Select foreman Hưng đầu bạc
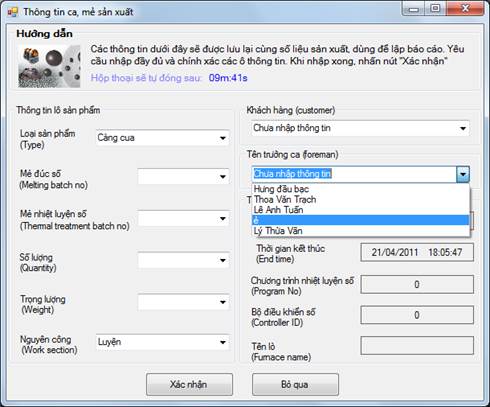Viewport: 490px width, 407px height. click(361, 189)
